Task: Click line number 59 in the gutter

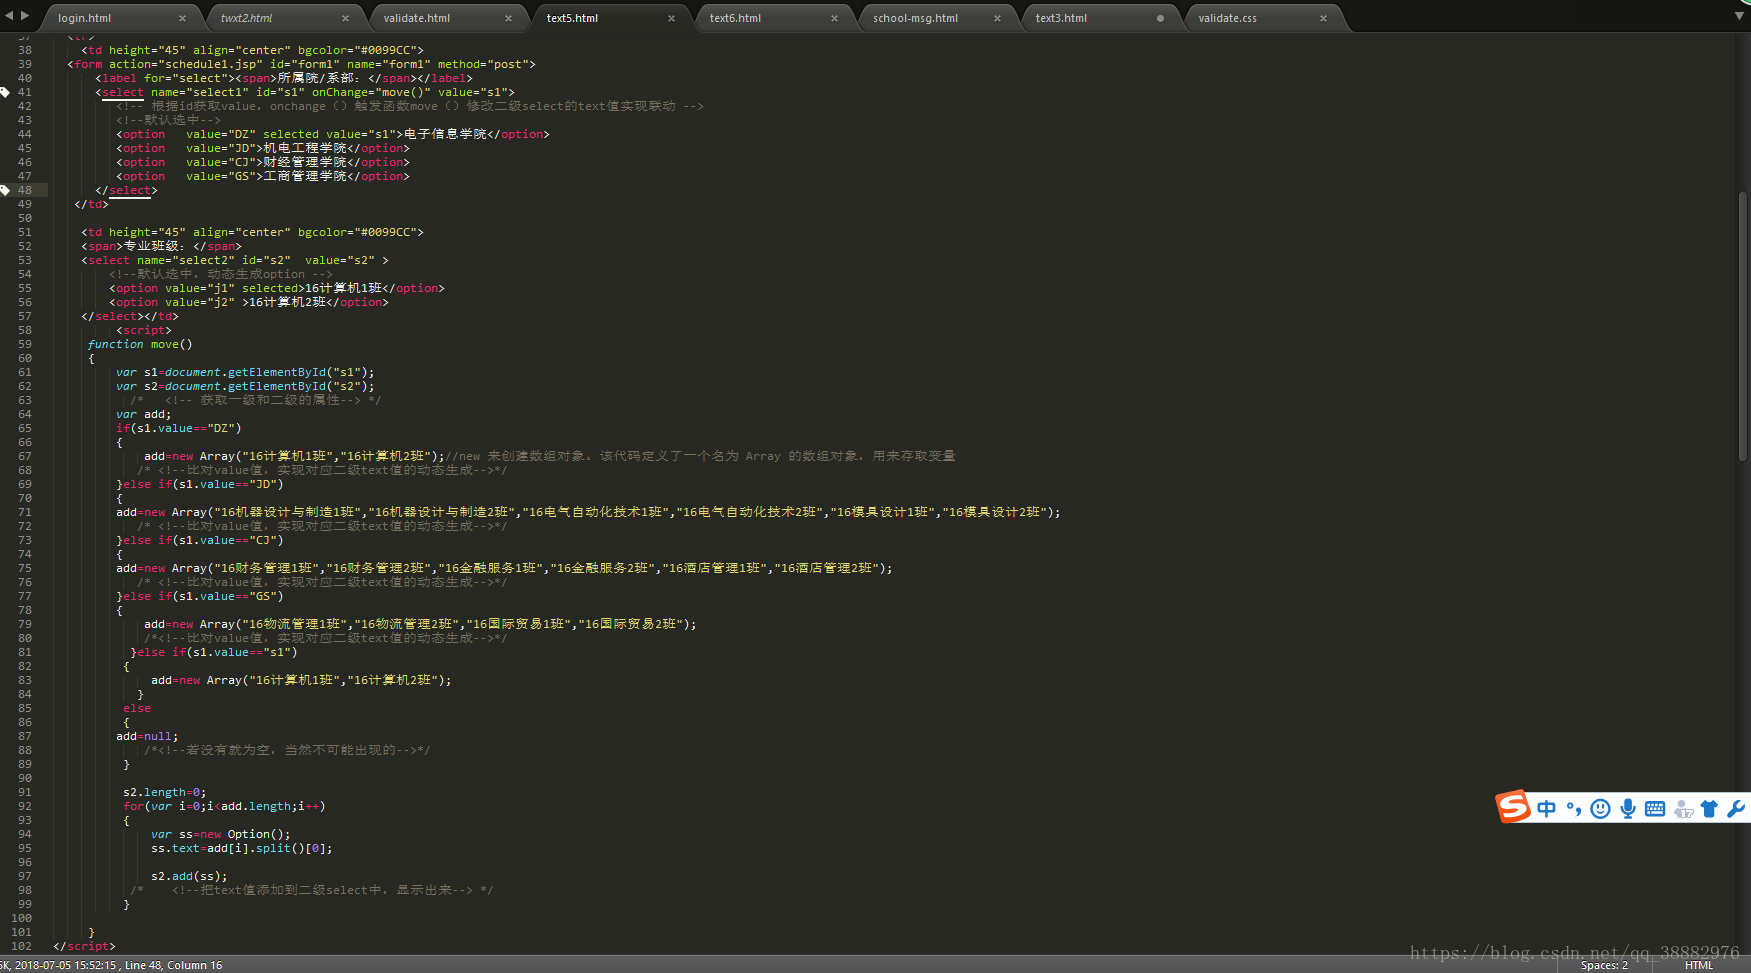Action: [x=24, y=344]
